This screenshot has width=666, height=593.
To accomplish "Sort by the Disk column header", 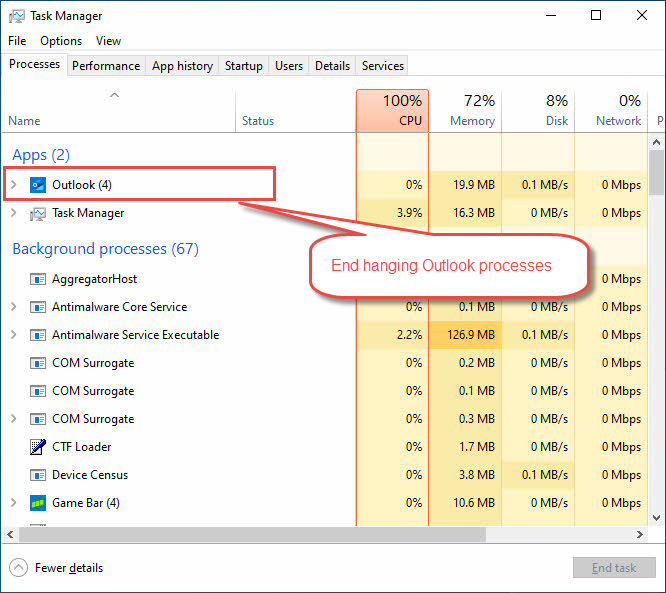I will [x=538, y=111].
